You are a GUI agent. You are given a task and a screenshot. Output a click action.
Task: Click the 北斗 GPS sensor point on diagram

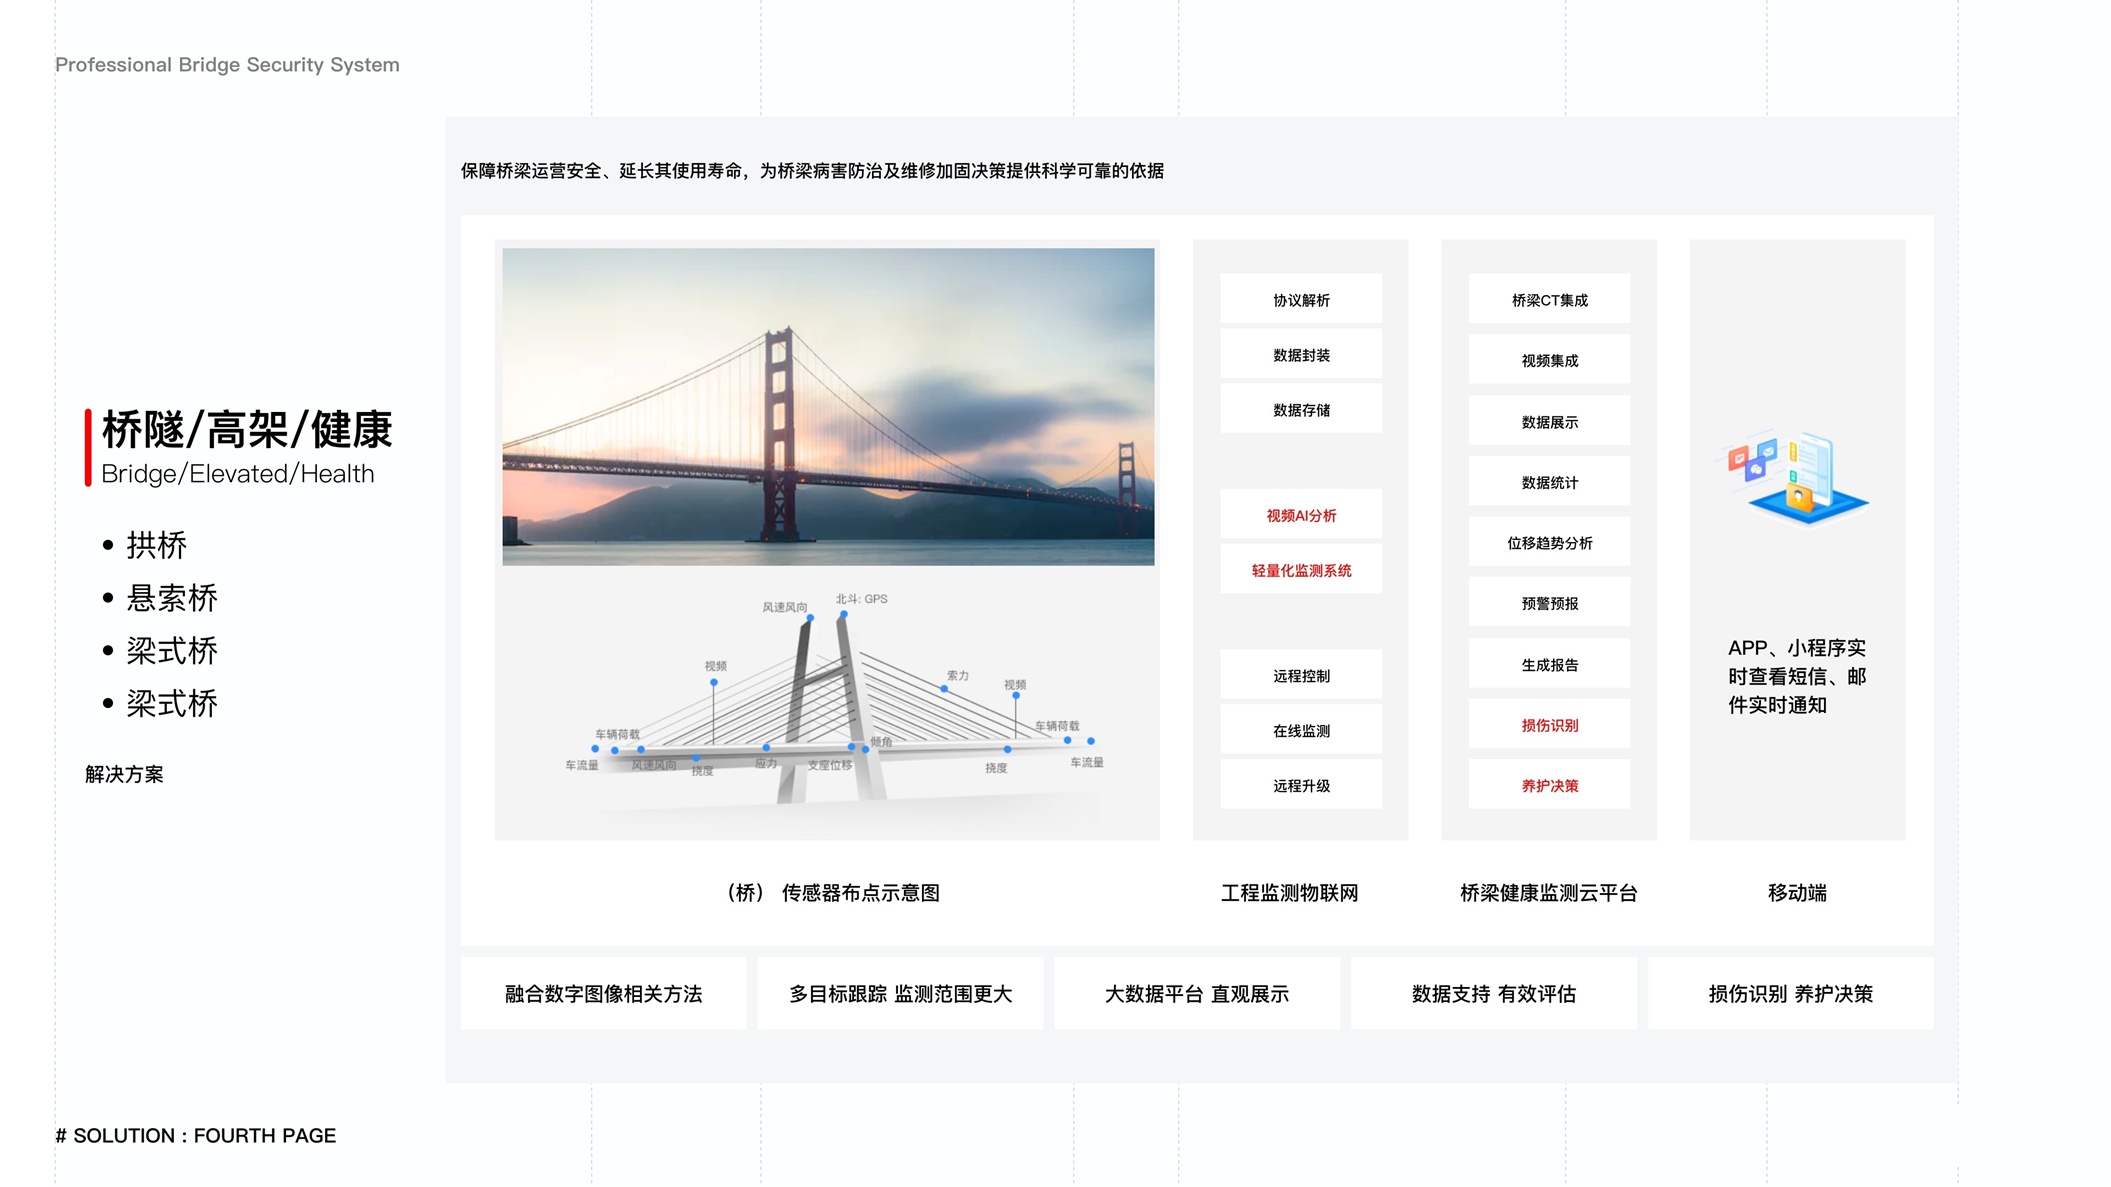tap(844, 613)
